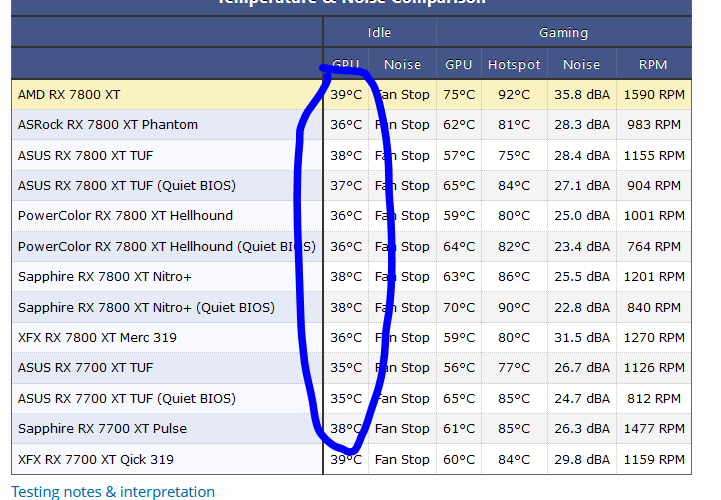Viewport: 721px width, 500px height.
Task: Select the ASRock RX 7800 XT Phantom name
Action: [x=108, y=125]
